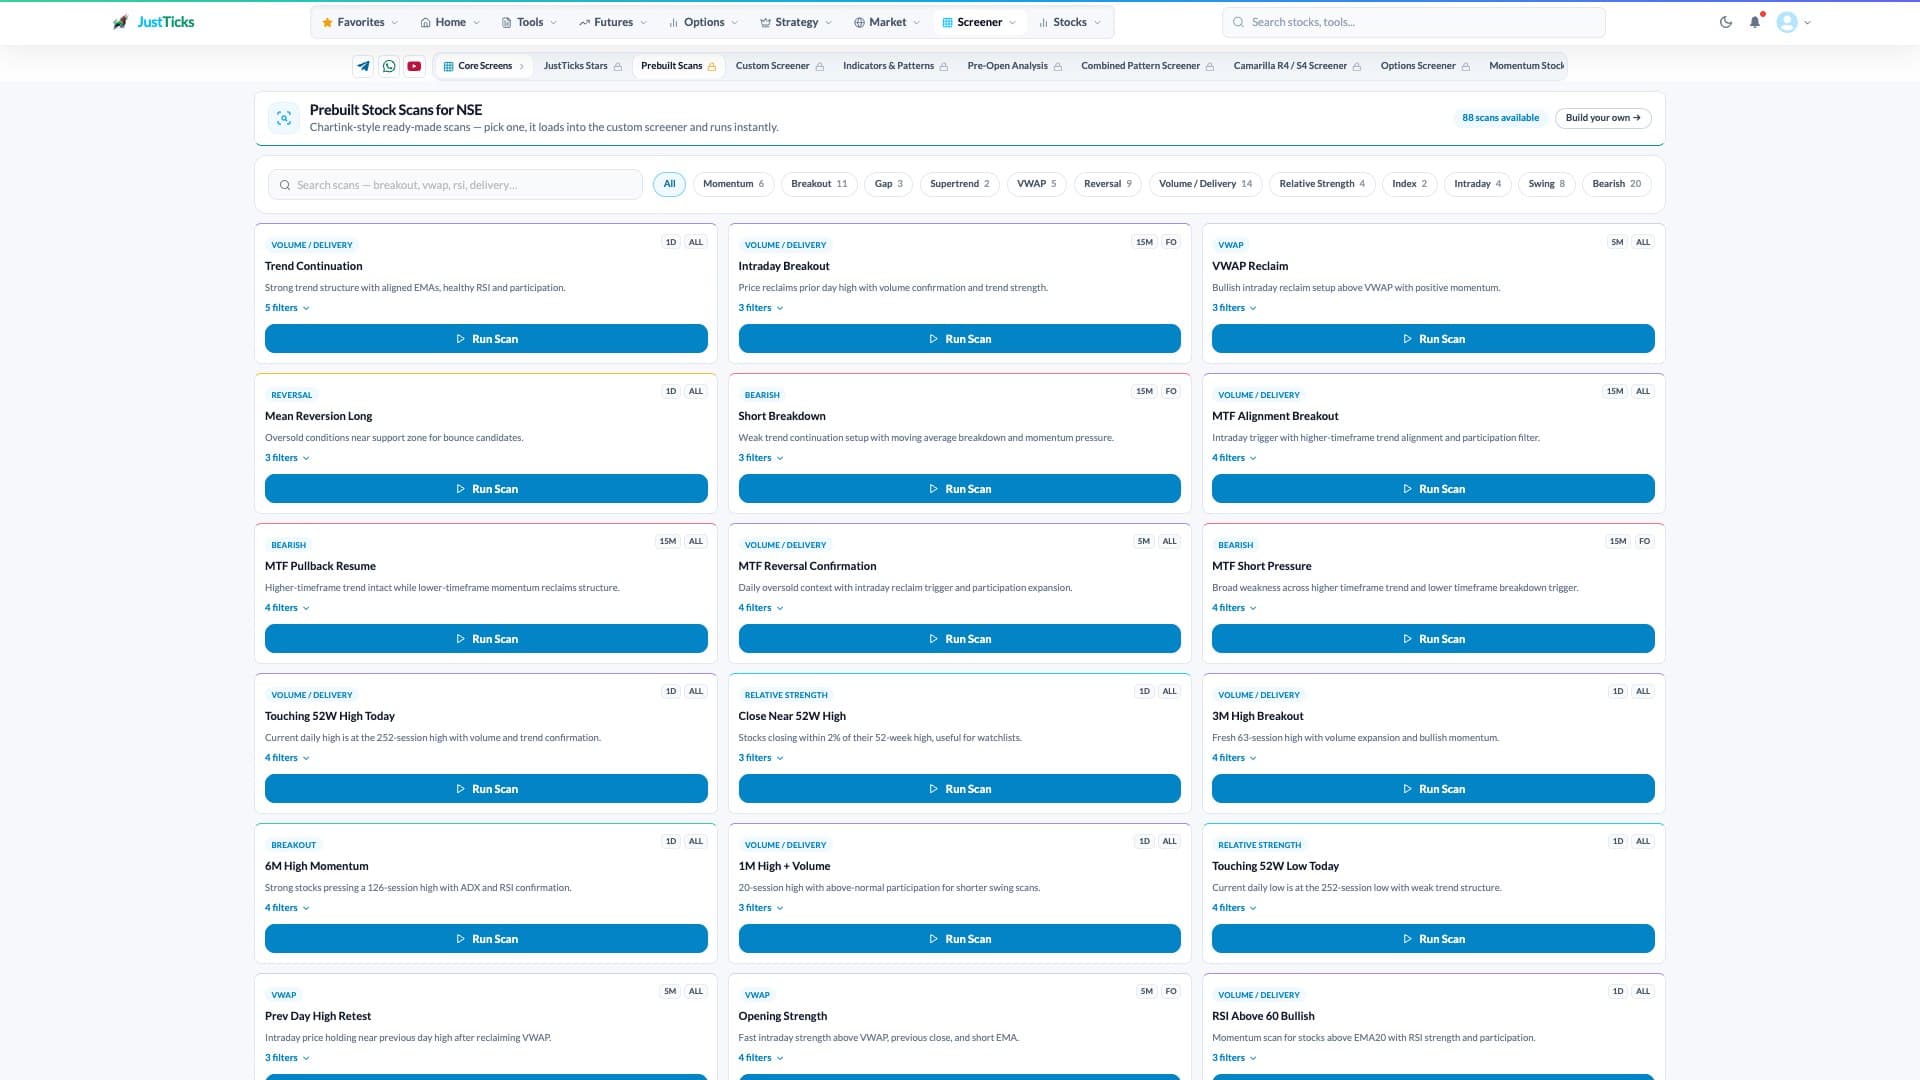Viewport: 1920px width, 1080px height.
Task: Click the lock icon next to Custom Screener
Action: (x=820, y=67)
